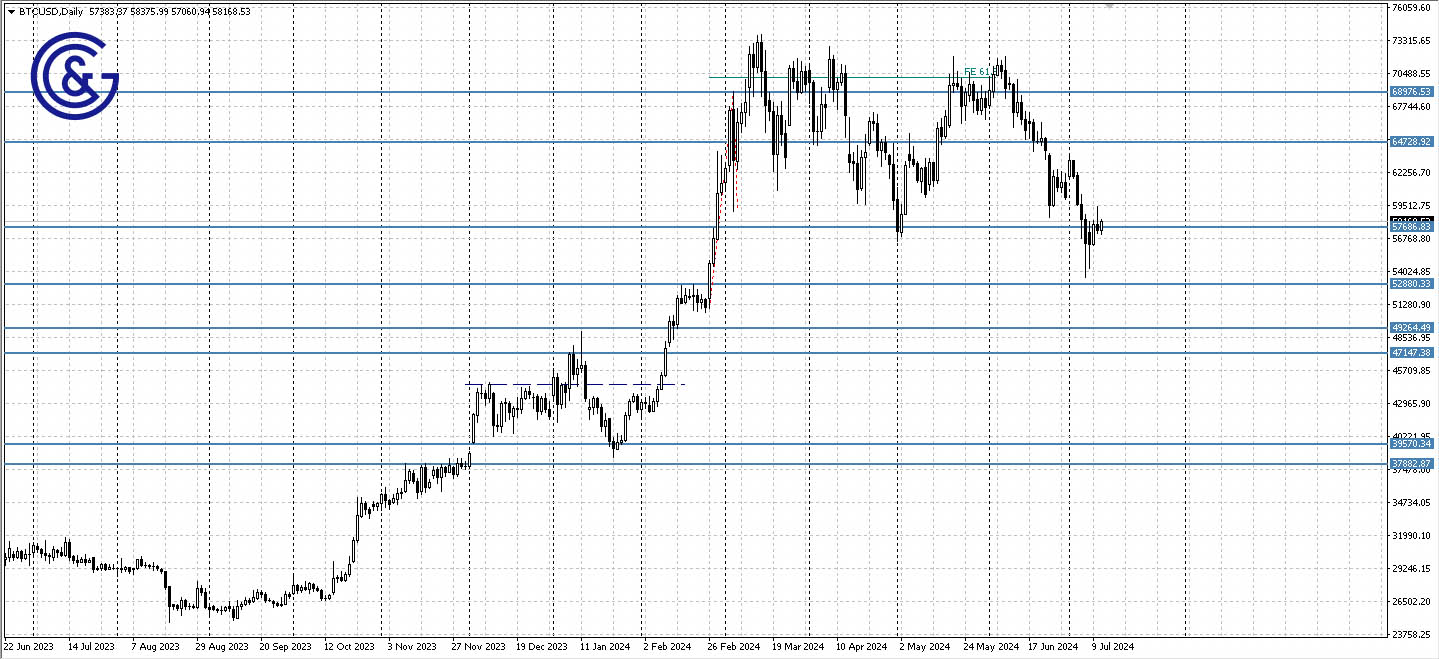Click the 39570.34 support level tag
The width and height of the screenshot is (1439, 659).
1413,443
